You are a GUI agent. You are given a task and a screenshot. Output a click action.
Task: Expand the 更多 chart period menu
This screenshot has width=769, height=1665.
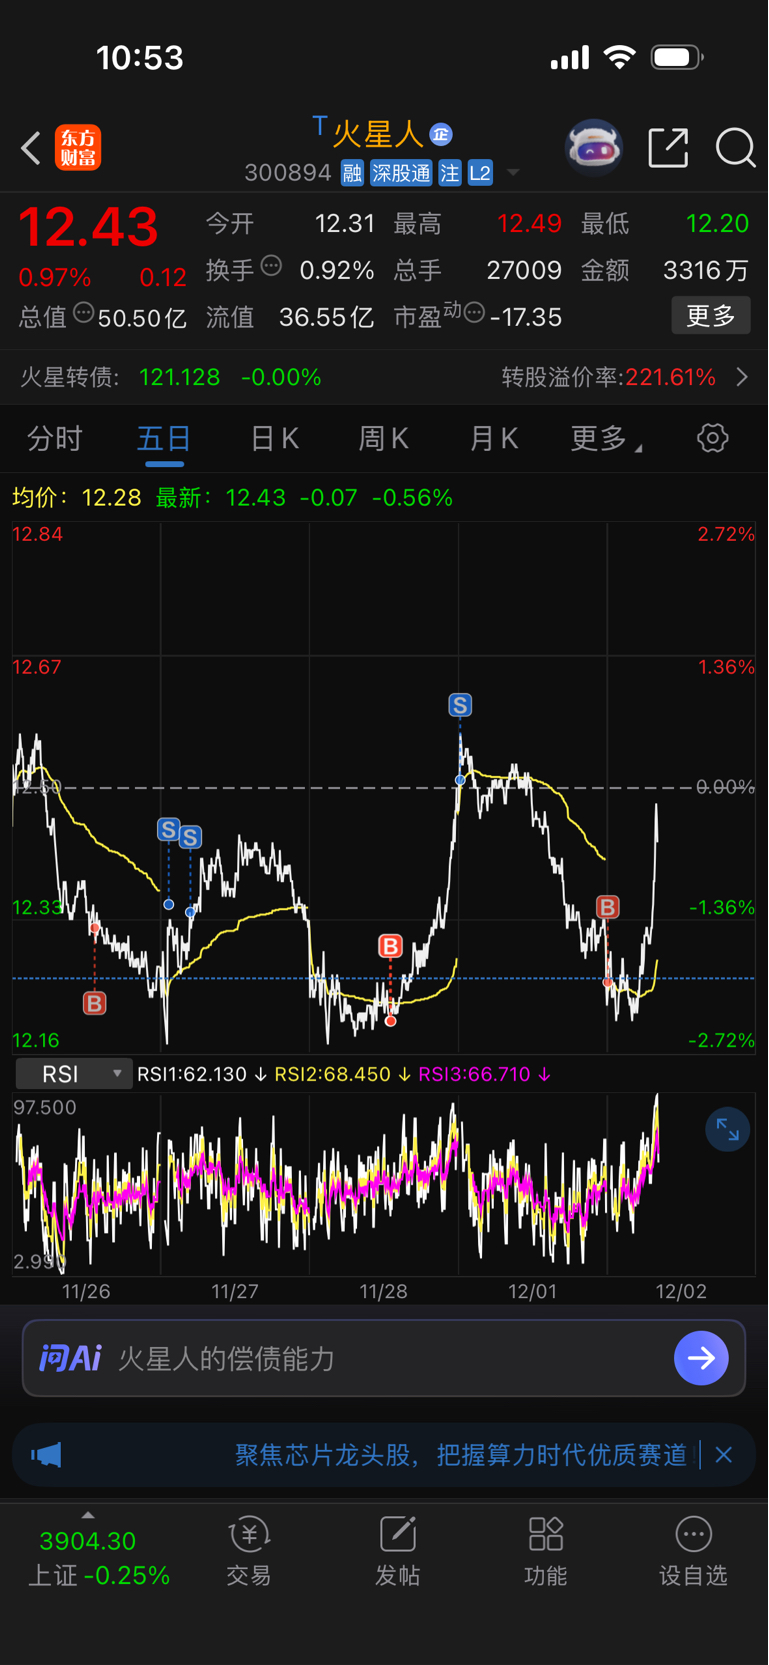[x=606, y=438]
